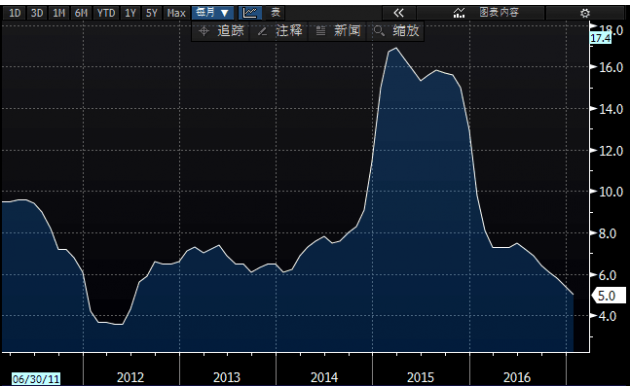This screenshot has height=392, width=630.
Task: Switch chart to the 1M range
Action: [x=59, y=13]
